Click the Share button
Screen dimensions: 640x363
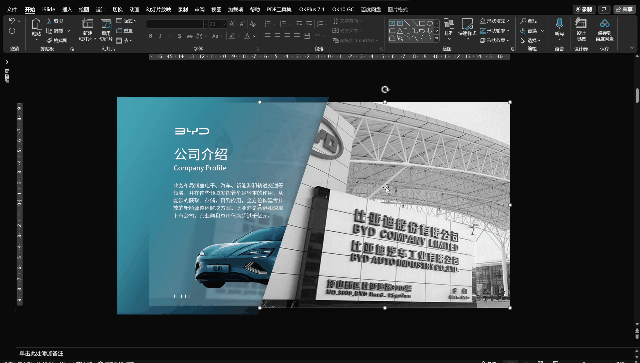[624, 9]
